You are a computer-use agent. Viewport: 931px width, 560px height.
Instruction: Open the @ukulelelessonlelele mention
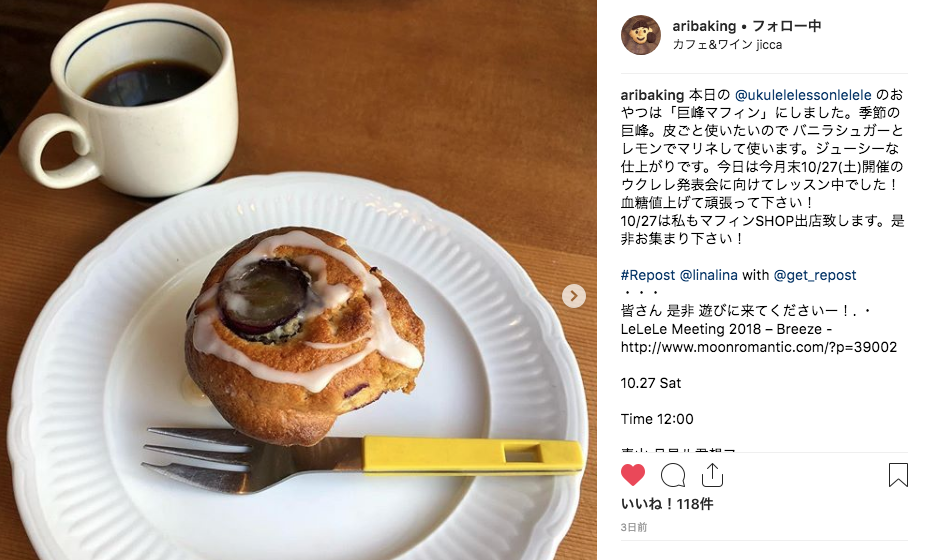coord(803,95)
